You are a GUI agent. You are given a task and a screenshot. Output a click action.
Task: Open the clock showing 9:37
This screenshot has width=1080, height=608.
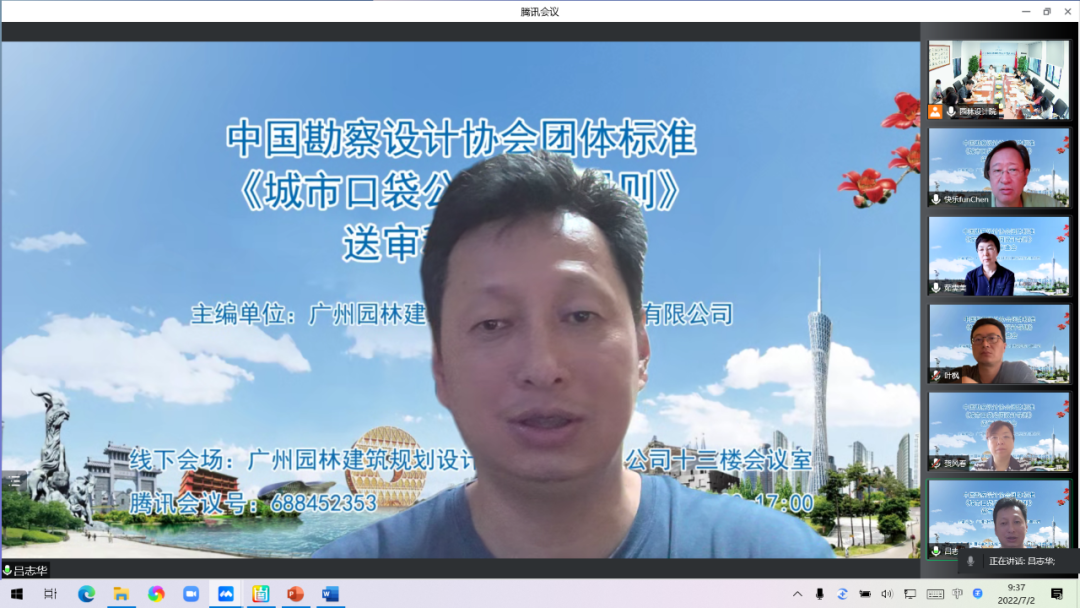[1017, 594]
